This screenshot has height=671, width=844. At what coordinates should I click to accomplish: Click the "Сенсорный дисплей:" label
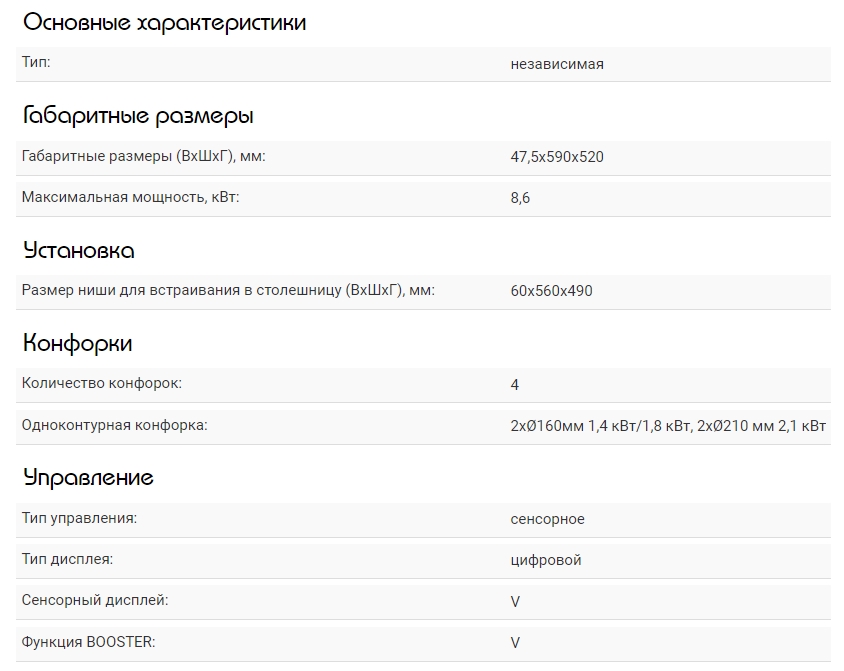coord(94,600)
